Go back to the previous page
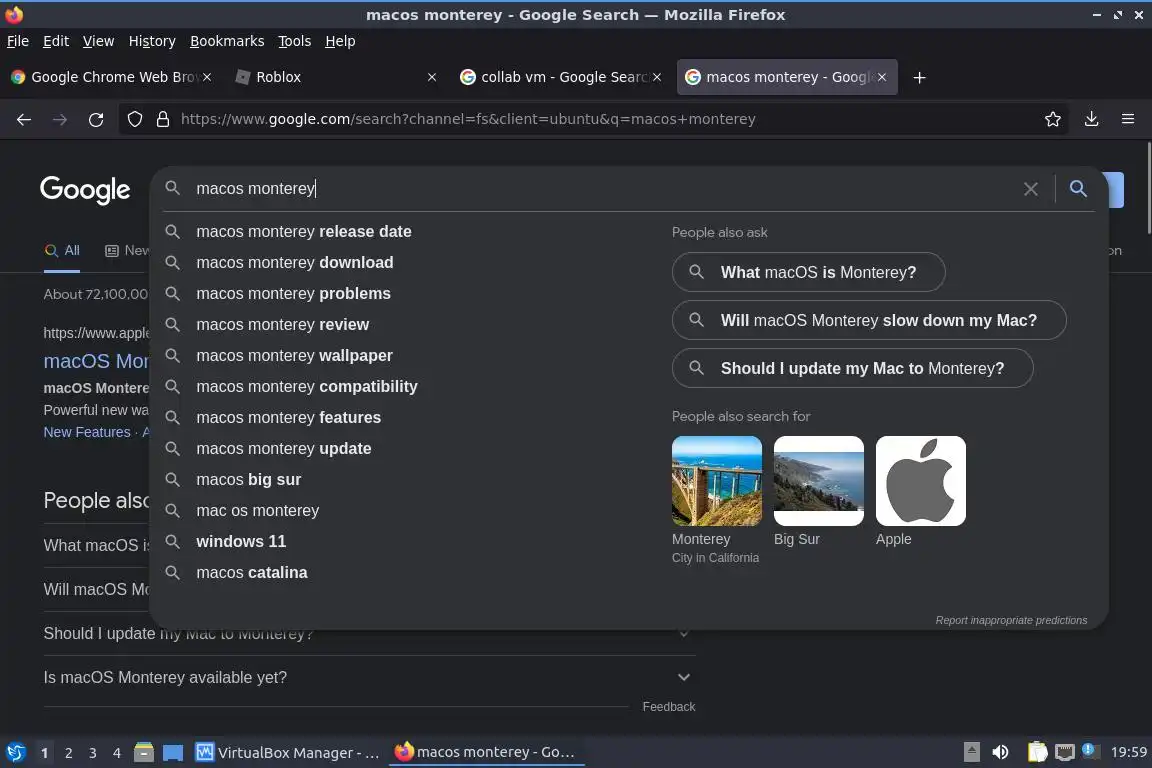Screen dimensions: 1152x768 tap(24, 119)
